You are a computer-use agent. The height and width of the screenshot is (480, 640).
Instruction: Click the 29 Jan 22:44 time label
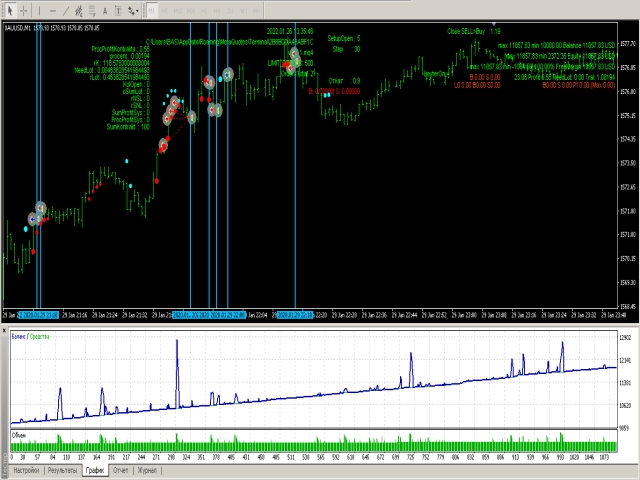click(x=404, y=315)
